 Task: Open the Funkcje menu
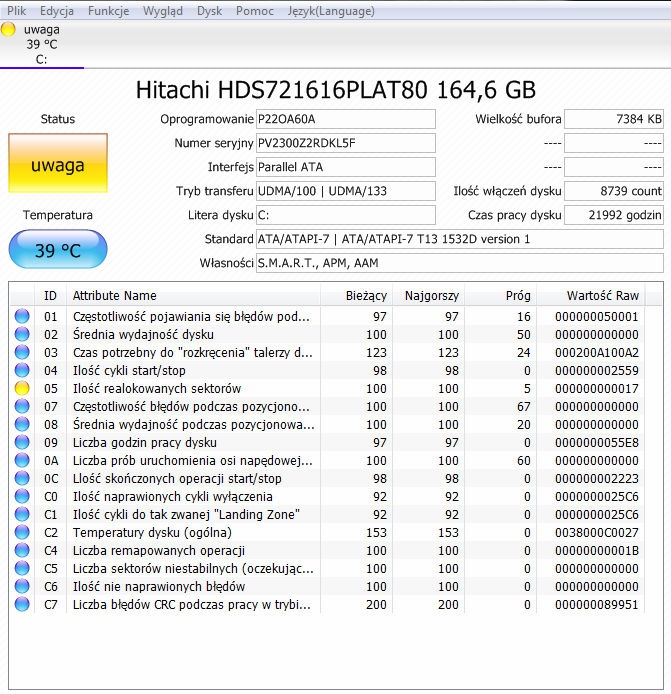[108, 11]
